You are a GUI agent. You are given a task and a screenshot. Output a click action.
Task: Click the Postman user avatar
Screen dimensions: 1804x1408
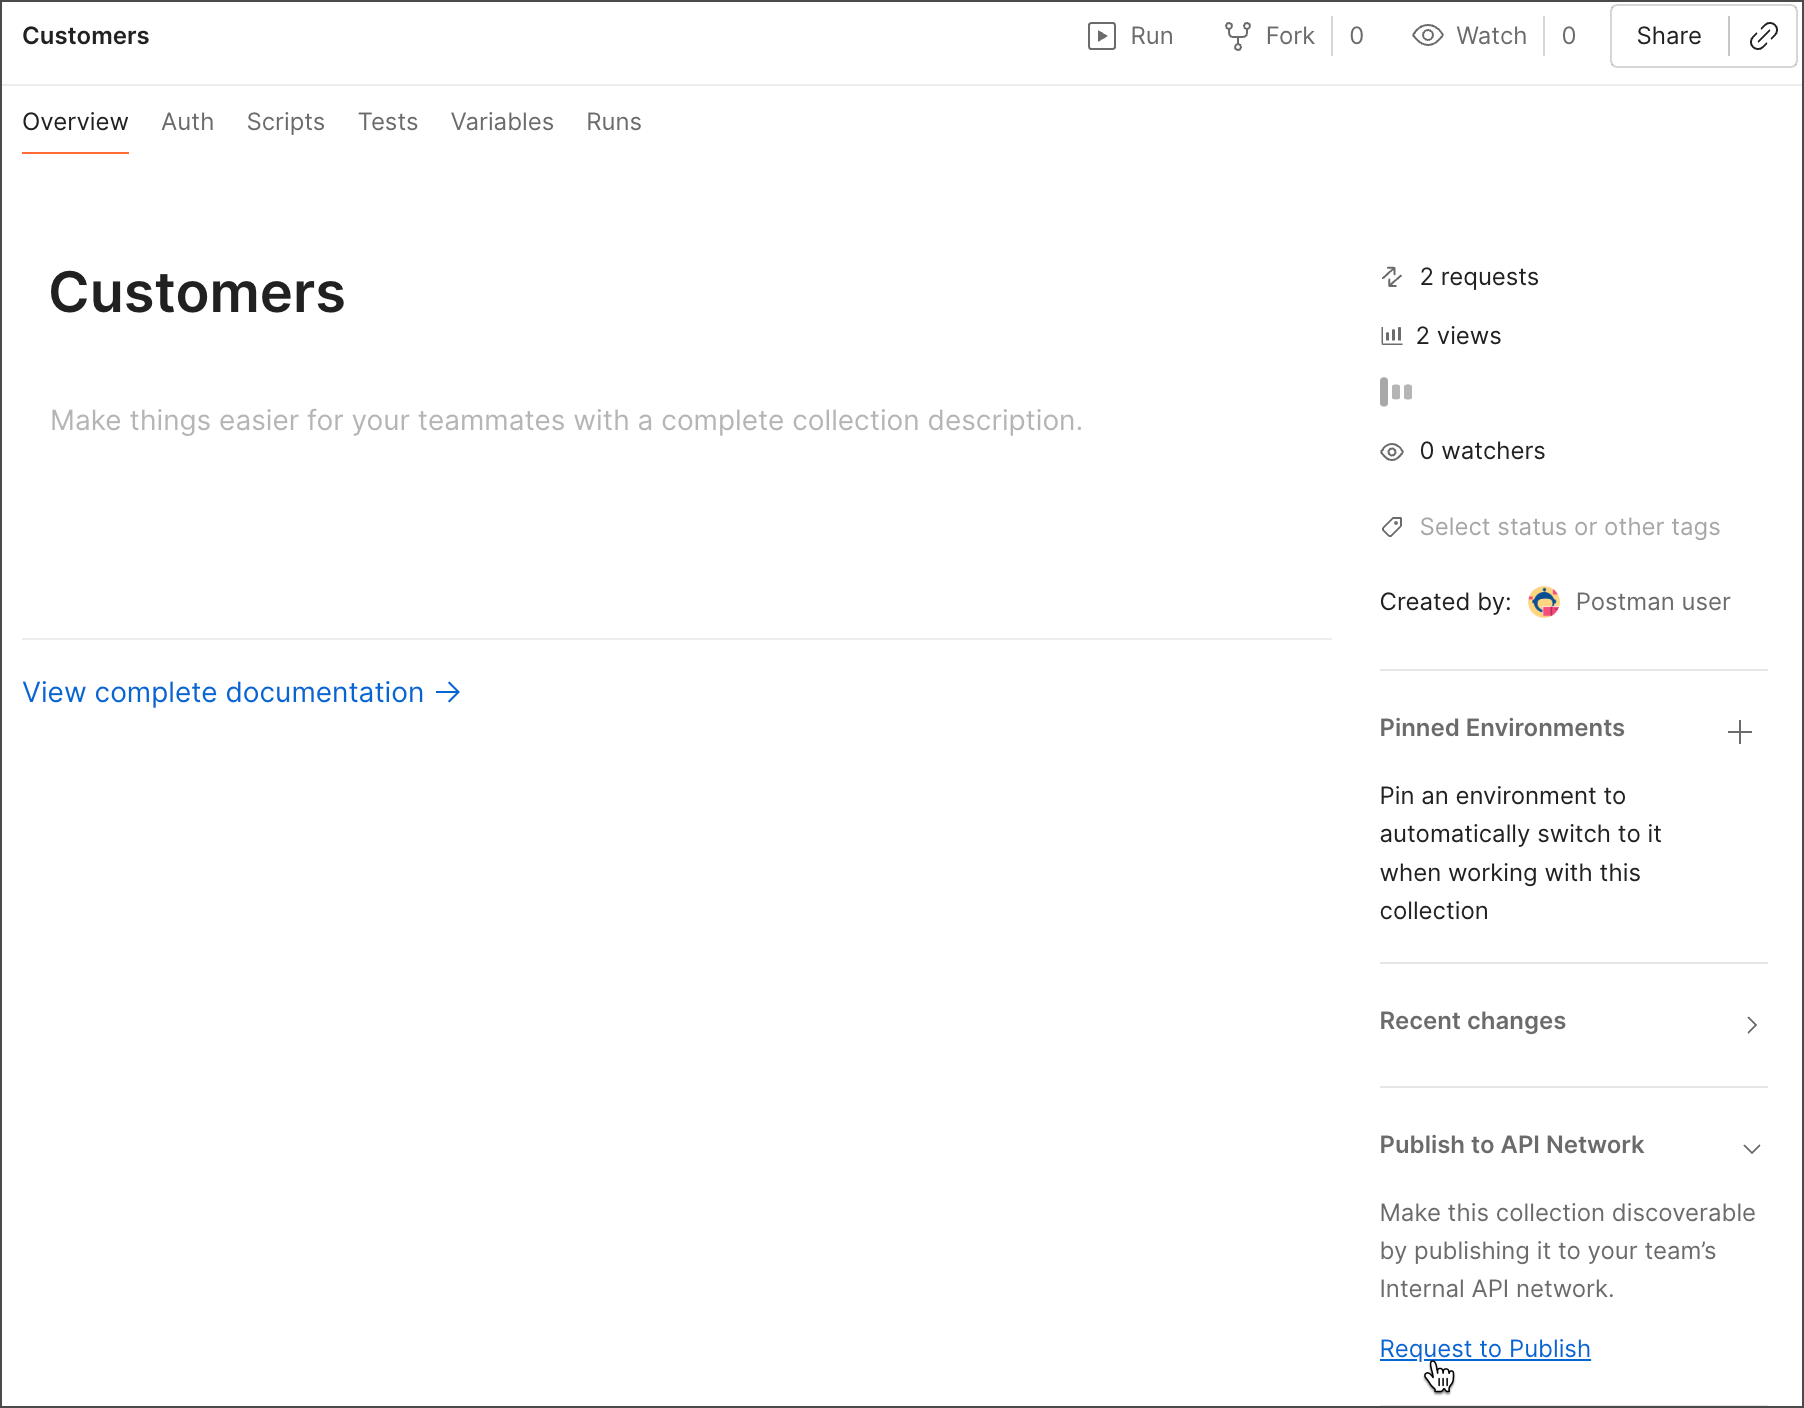[1544, 602]
